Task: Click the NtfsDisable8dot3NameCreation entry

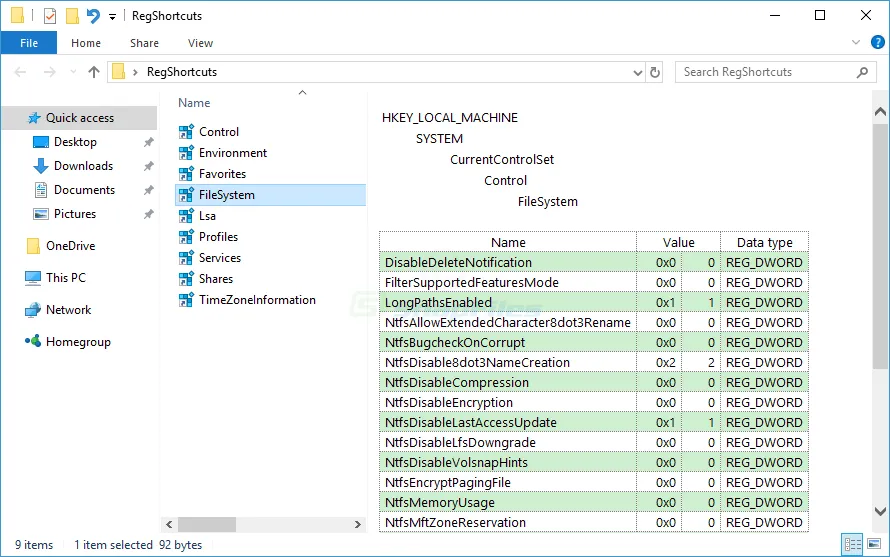Action: [477, 362]
